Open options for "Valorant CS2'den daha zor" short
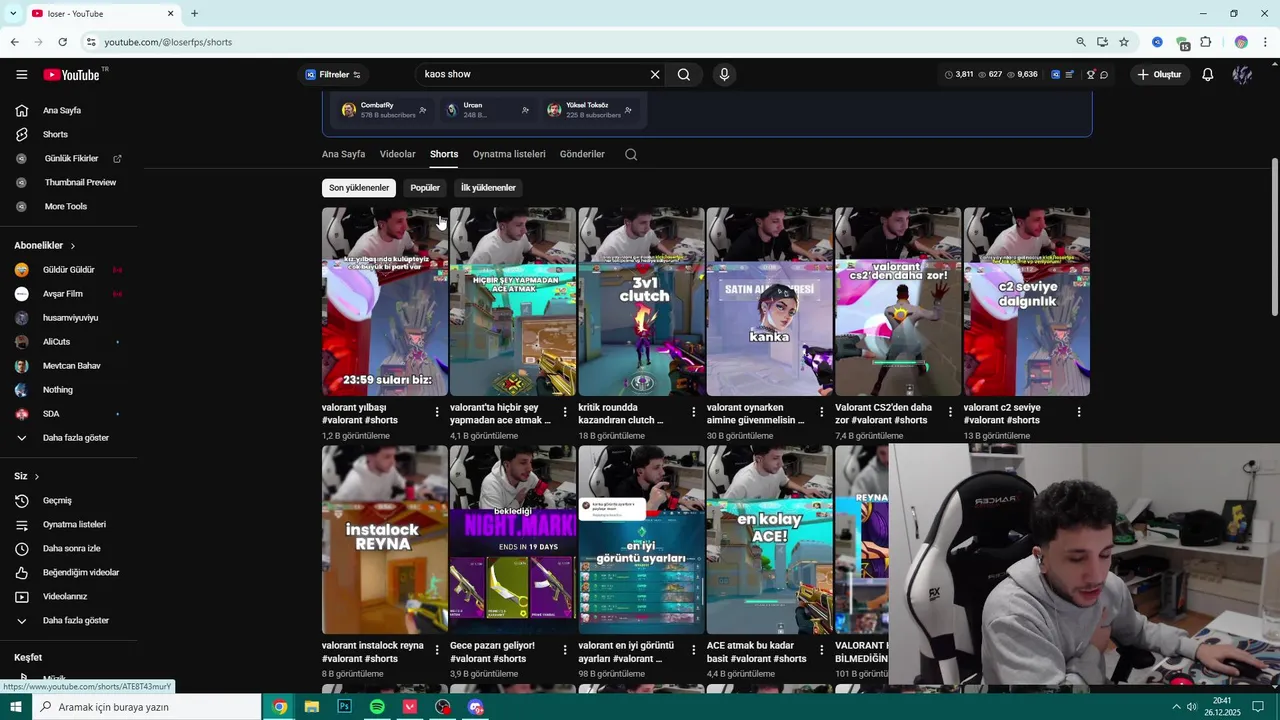This screenshot has width=1280, height=720. click(950, 412)
